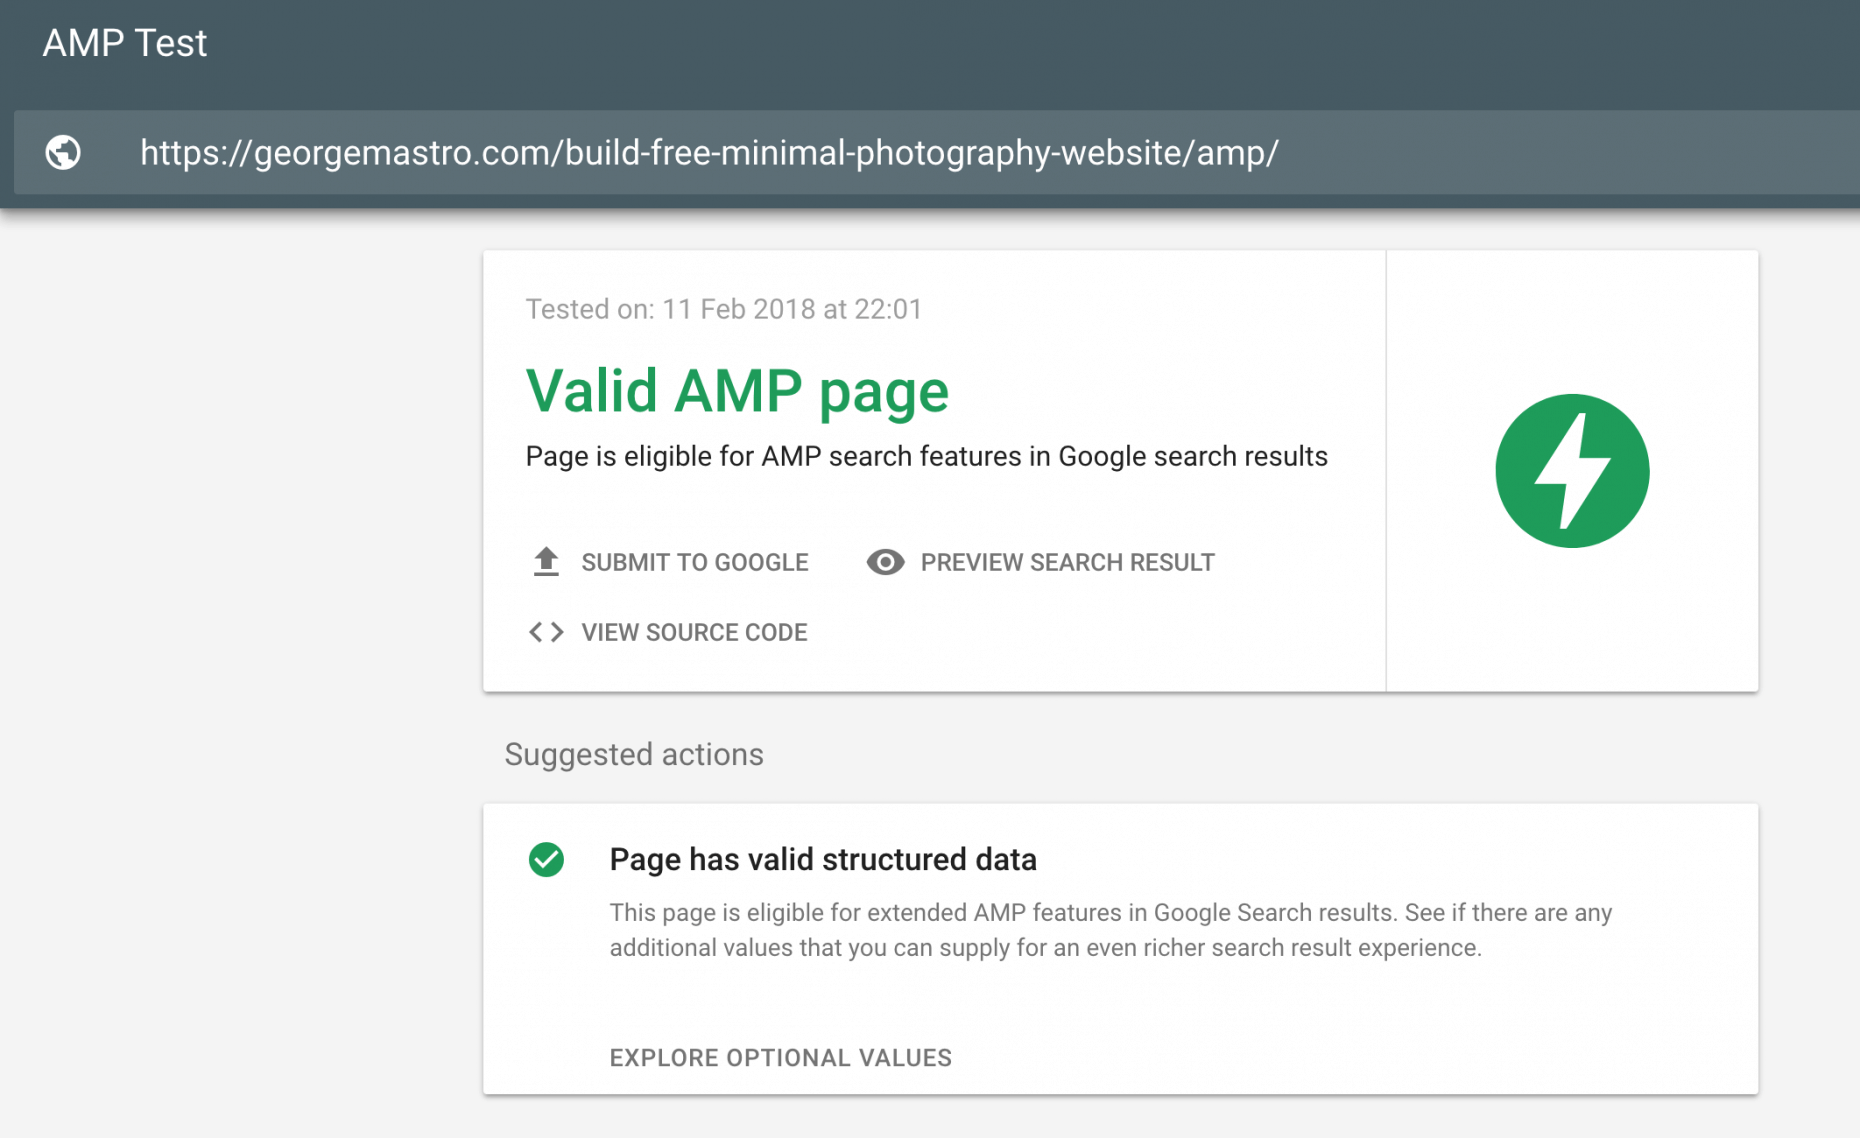Click the green AMP lightning bolt logo
The image size is (1860, 1138).
(1571, 471)
